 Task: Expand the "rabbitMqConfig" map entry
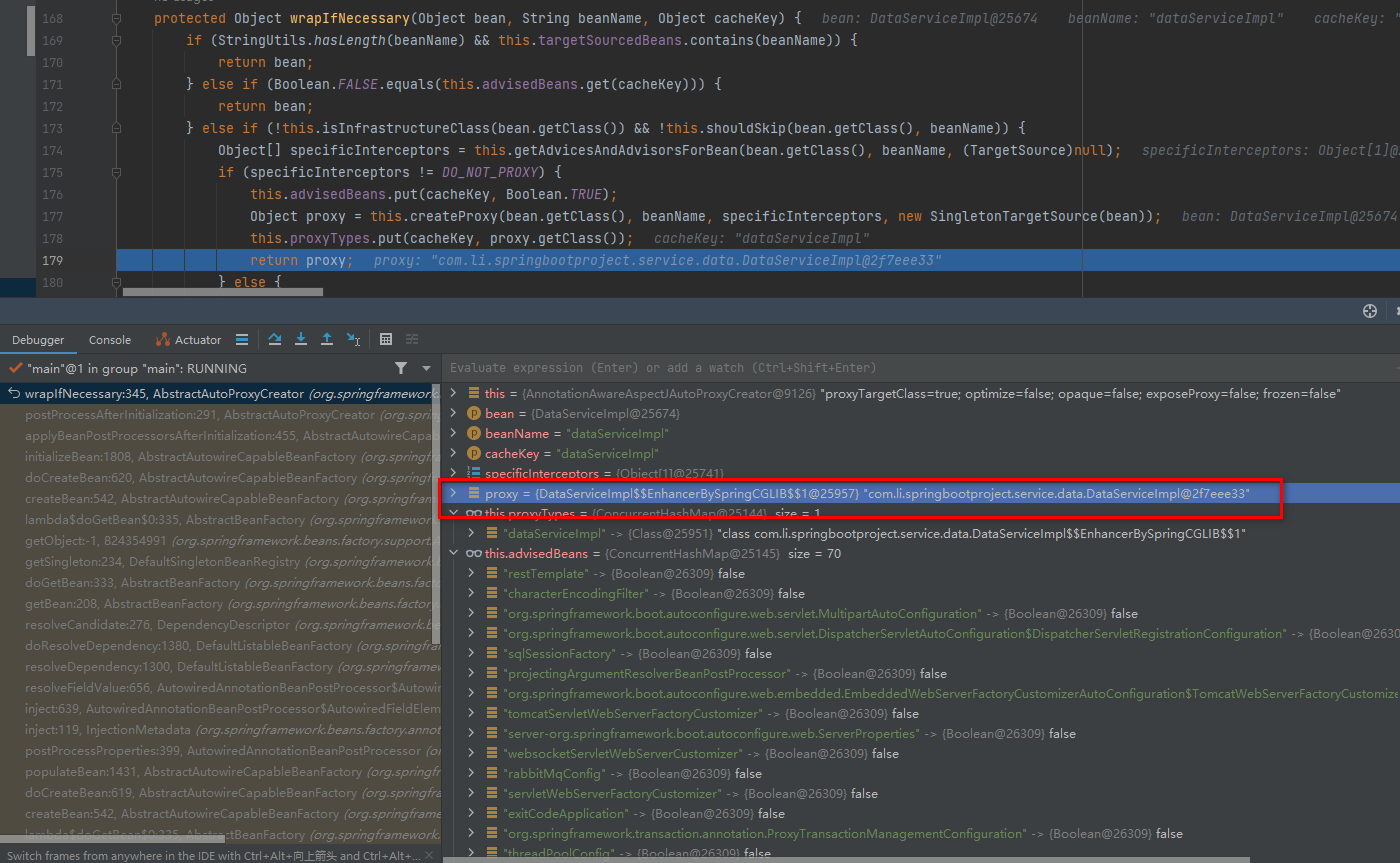[473, 774]
